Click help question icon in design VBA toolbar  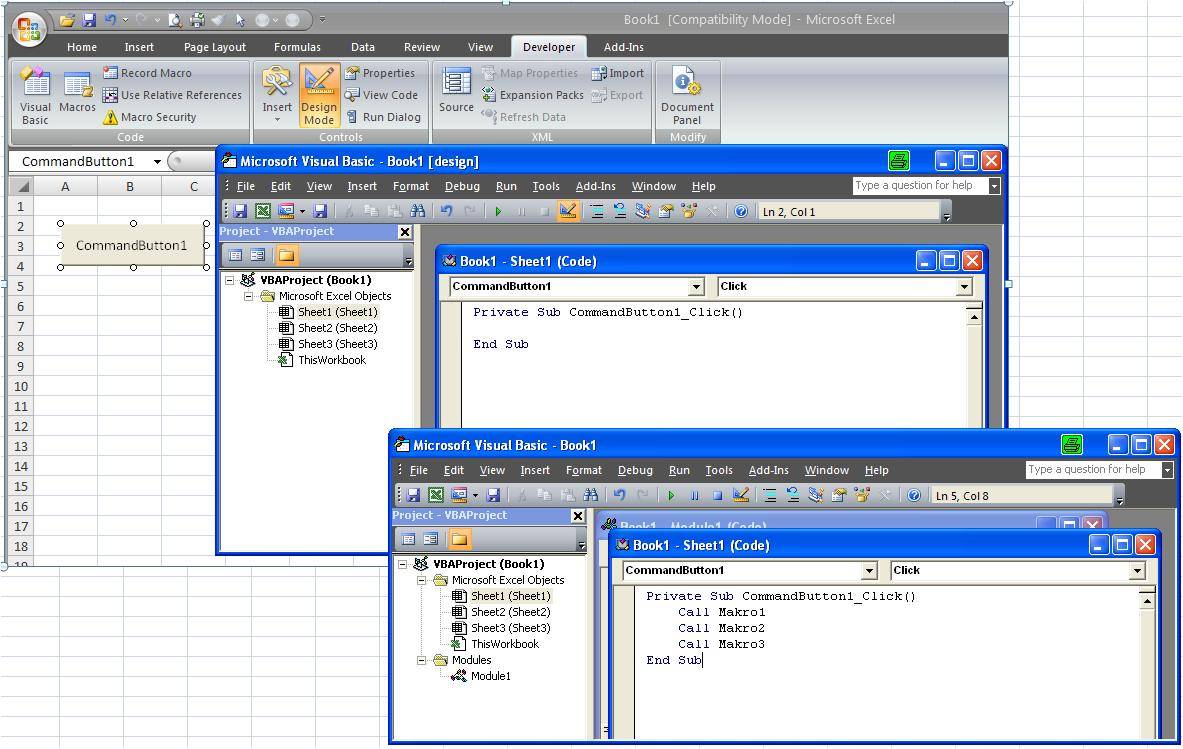[741, 212]
